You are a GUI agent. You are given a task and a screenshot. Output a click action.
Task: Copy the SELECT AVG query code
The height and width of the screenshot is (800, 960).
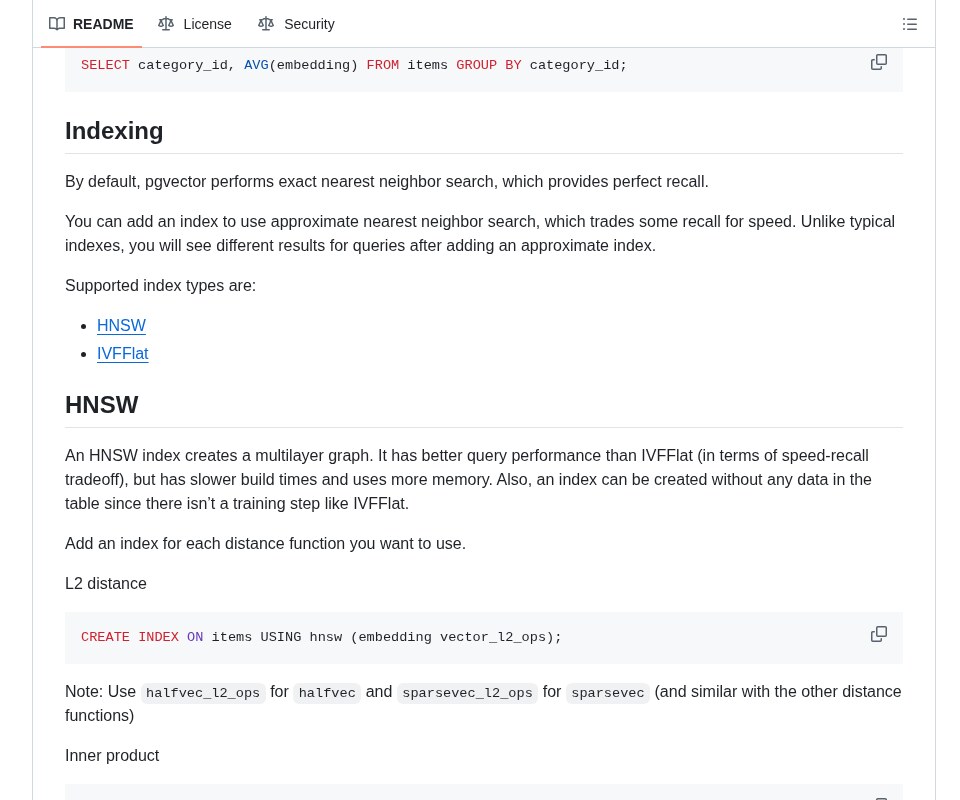pyautogui.click(x=879, y=62)
